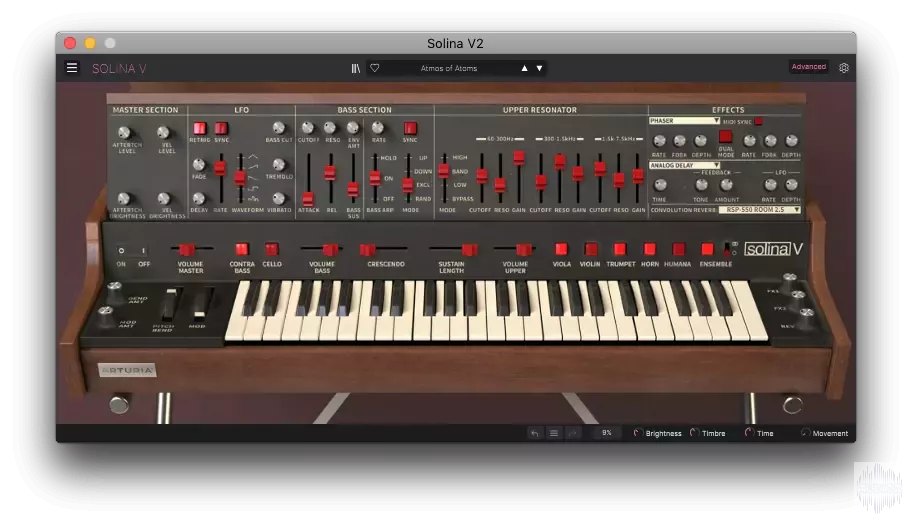Open the Analog Delay effect dropdown

684,165
